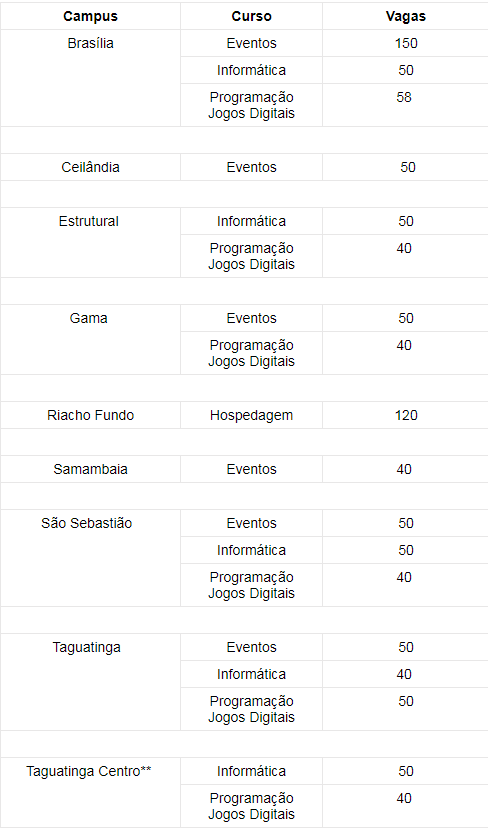Click Informática course in the Estrutural row
The image size is (488, 828).
point(251,221)
